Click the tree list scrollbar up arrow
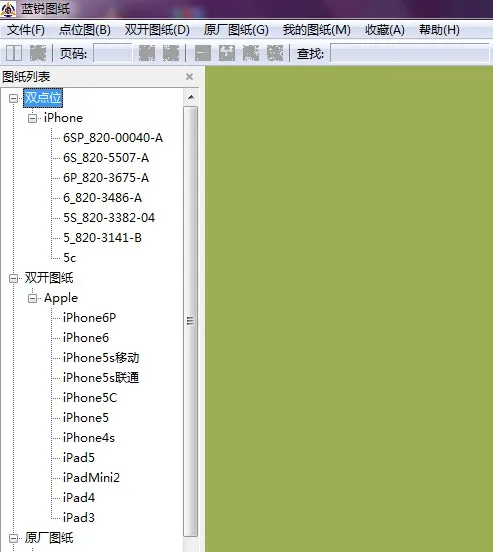Image resolution: width=493 pixels, height=552 pixels. (191, 97)
